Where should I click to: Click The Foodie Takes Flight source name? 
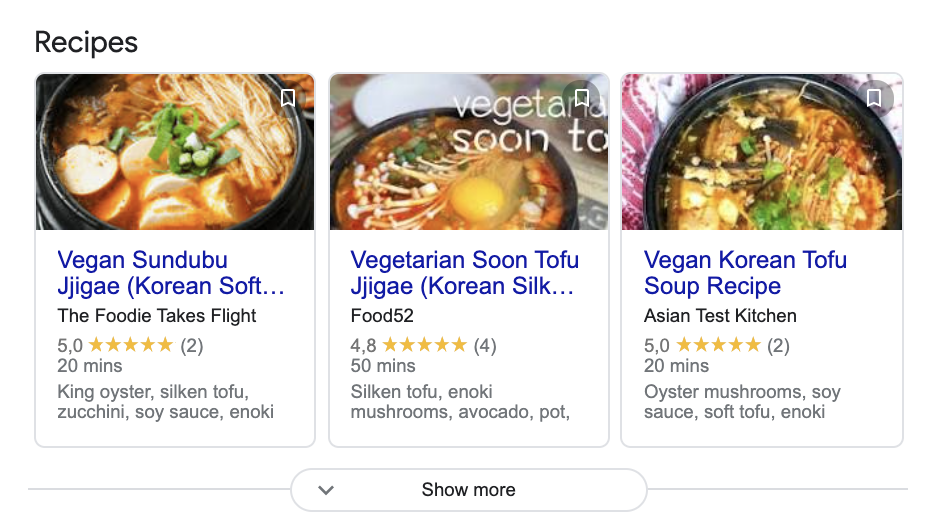click(x=157, y=316)
